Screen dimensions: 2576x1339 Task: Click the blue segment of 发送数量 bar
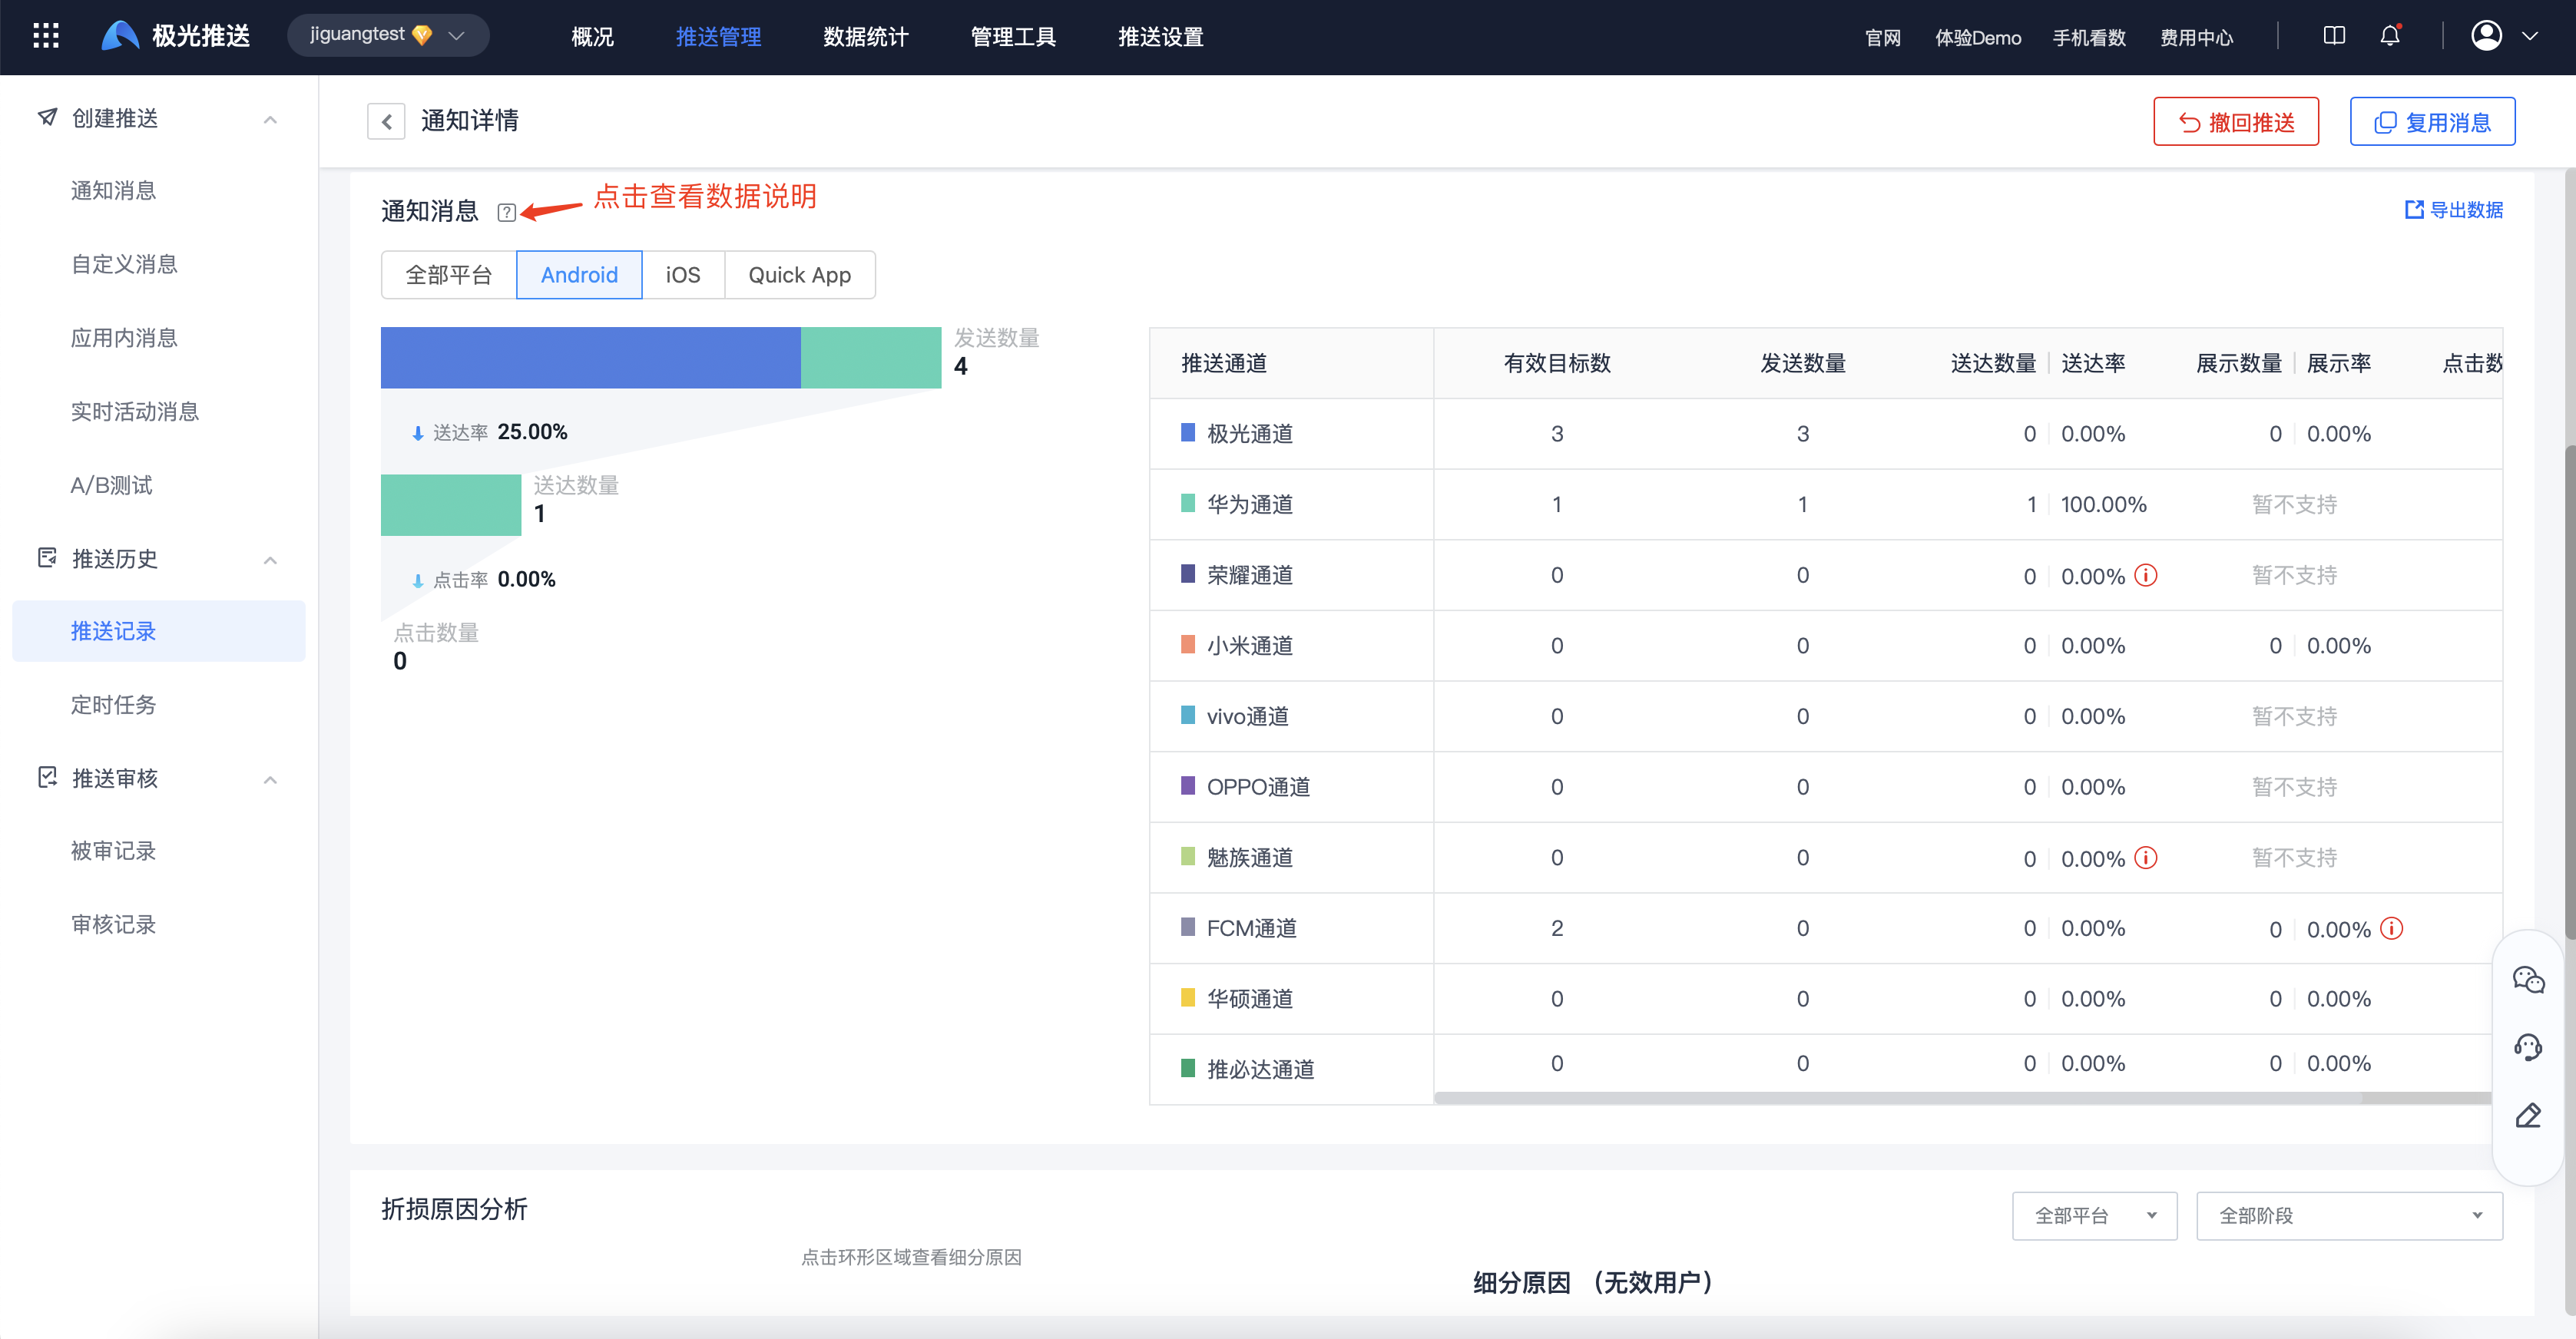coord(591,357)
